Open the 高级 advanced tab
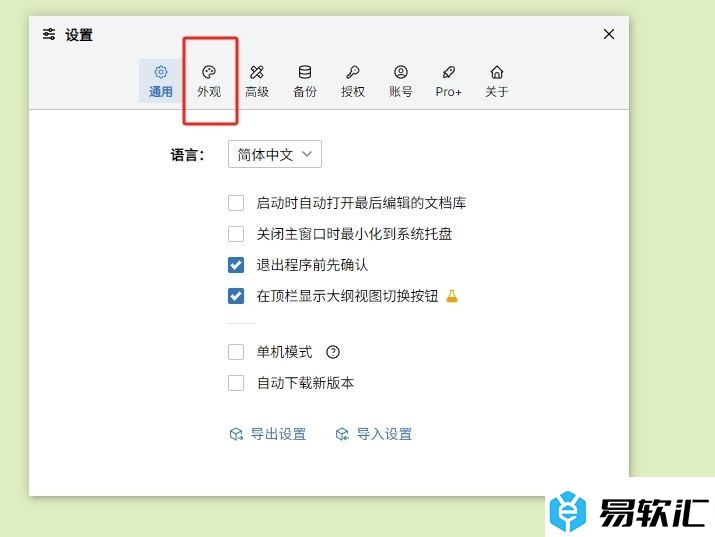This screenshot has width=715, height=537. coord(257,81)
